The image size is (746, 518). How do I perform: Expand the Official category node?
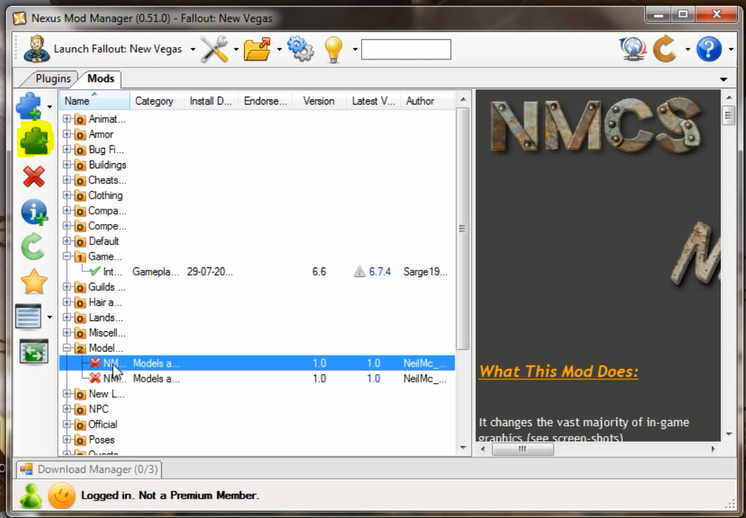[x=67, y=424]
